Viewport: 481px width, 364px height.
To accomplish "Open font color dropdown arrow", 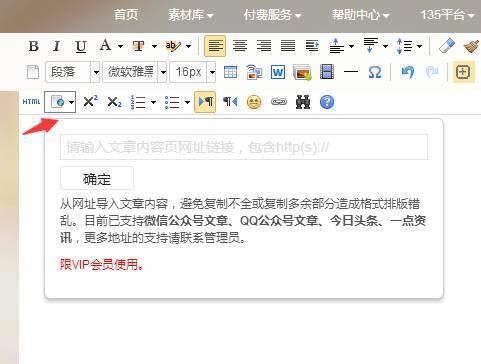I will (120, 46).
